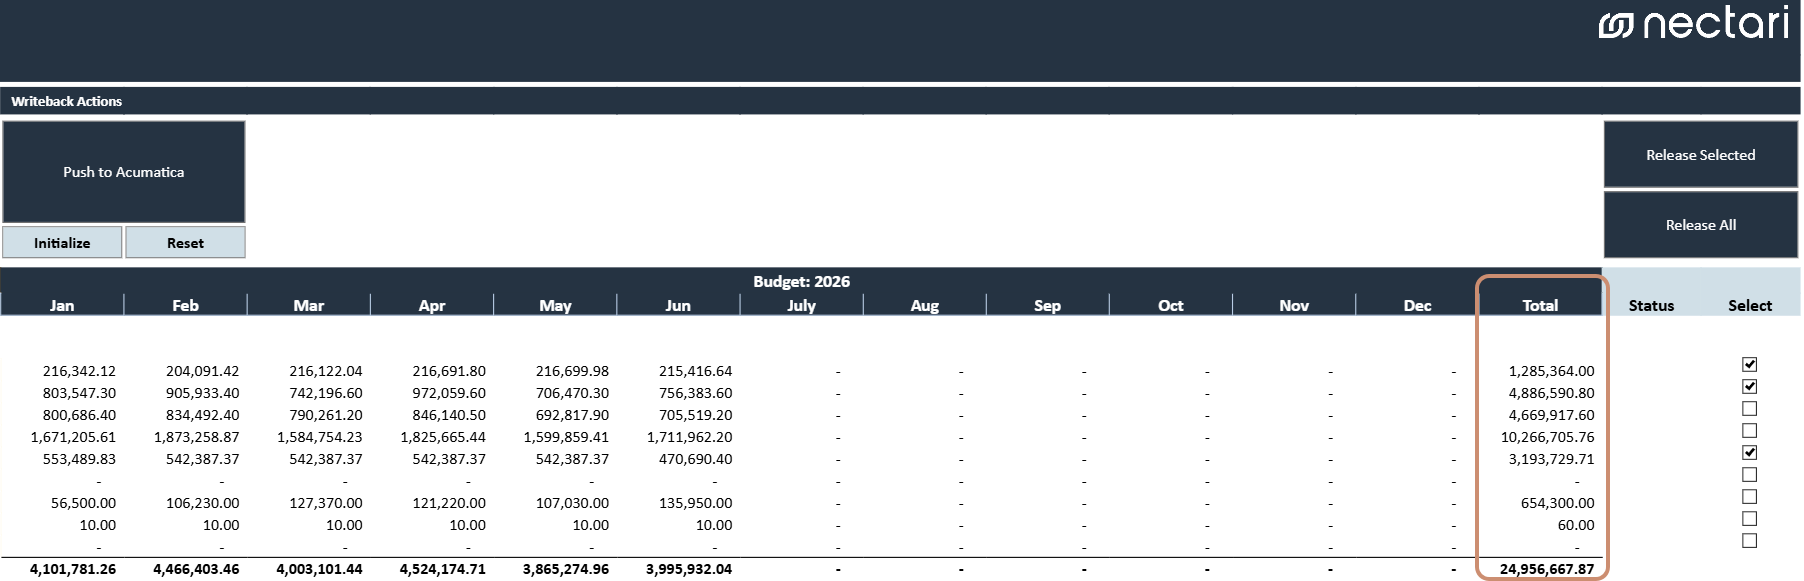Select the May cell 107,030.00
Viewport: 1804px width, 581px height.
click(x=572, y=503)
